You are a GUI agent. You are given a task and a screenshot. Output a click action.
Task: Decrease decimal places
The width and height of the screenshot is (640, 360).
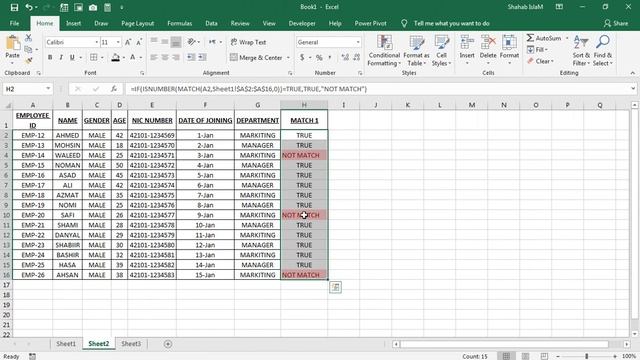point(356,58)
